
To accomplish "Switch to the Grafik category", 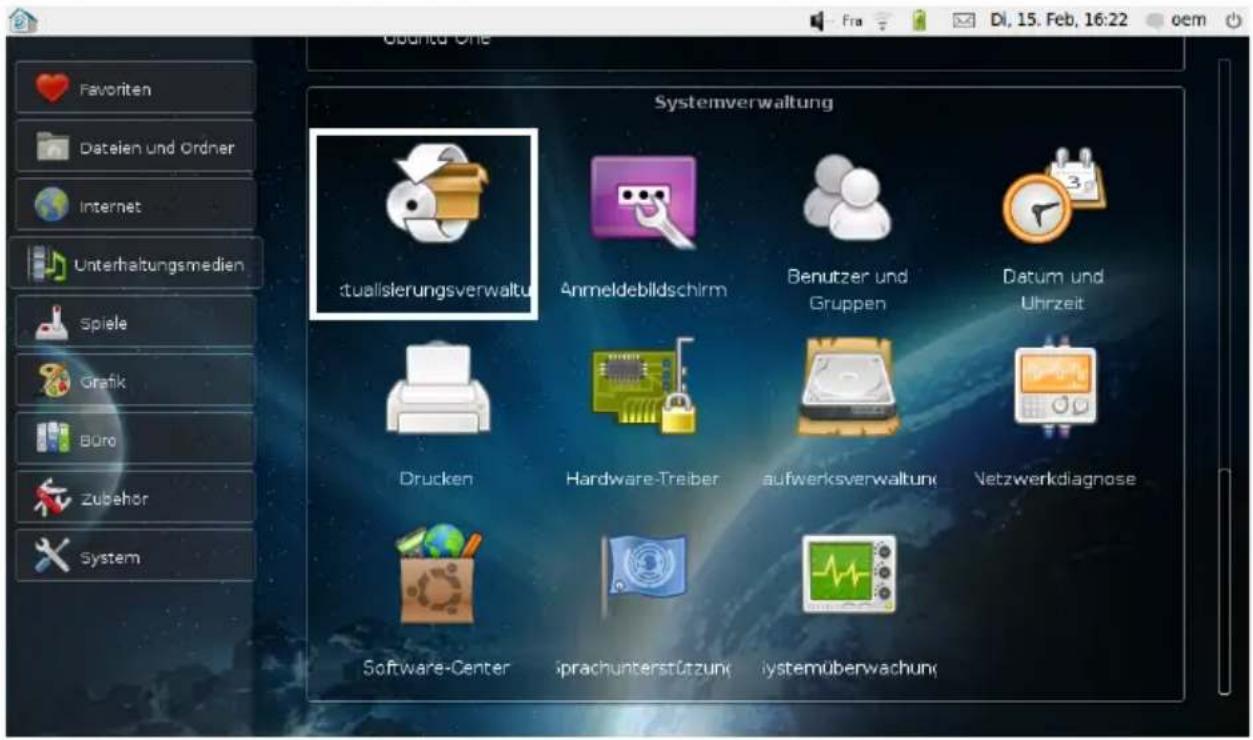I will [135, 381].
